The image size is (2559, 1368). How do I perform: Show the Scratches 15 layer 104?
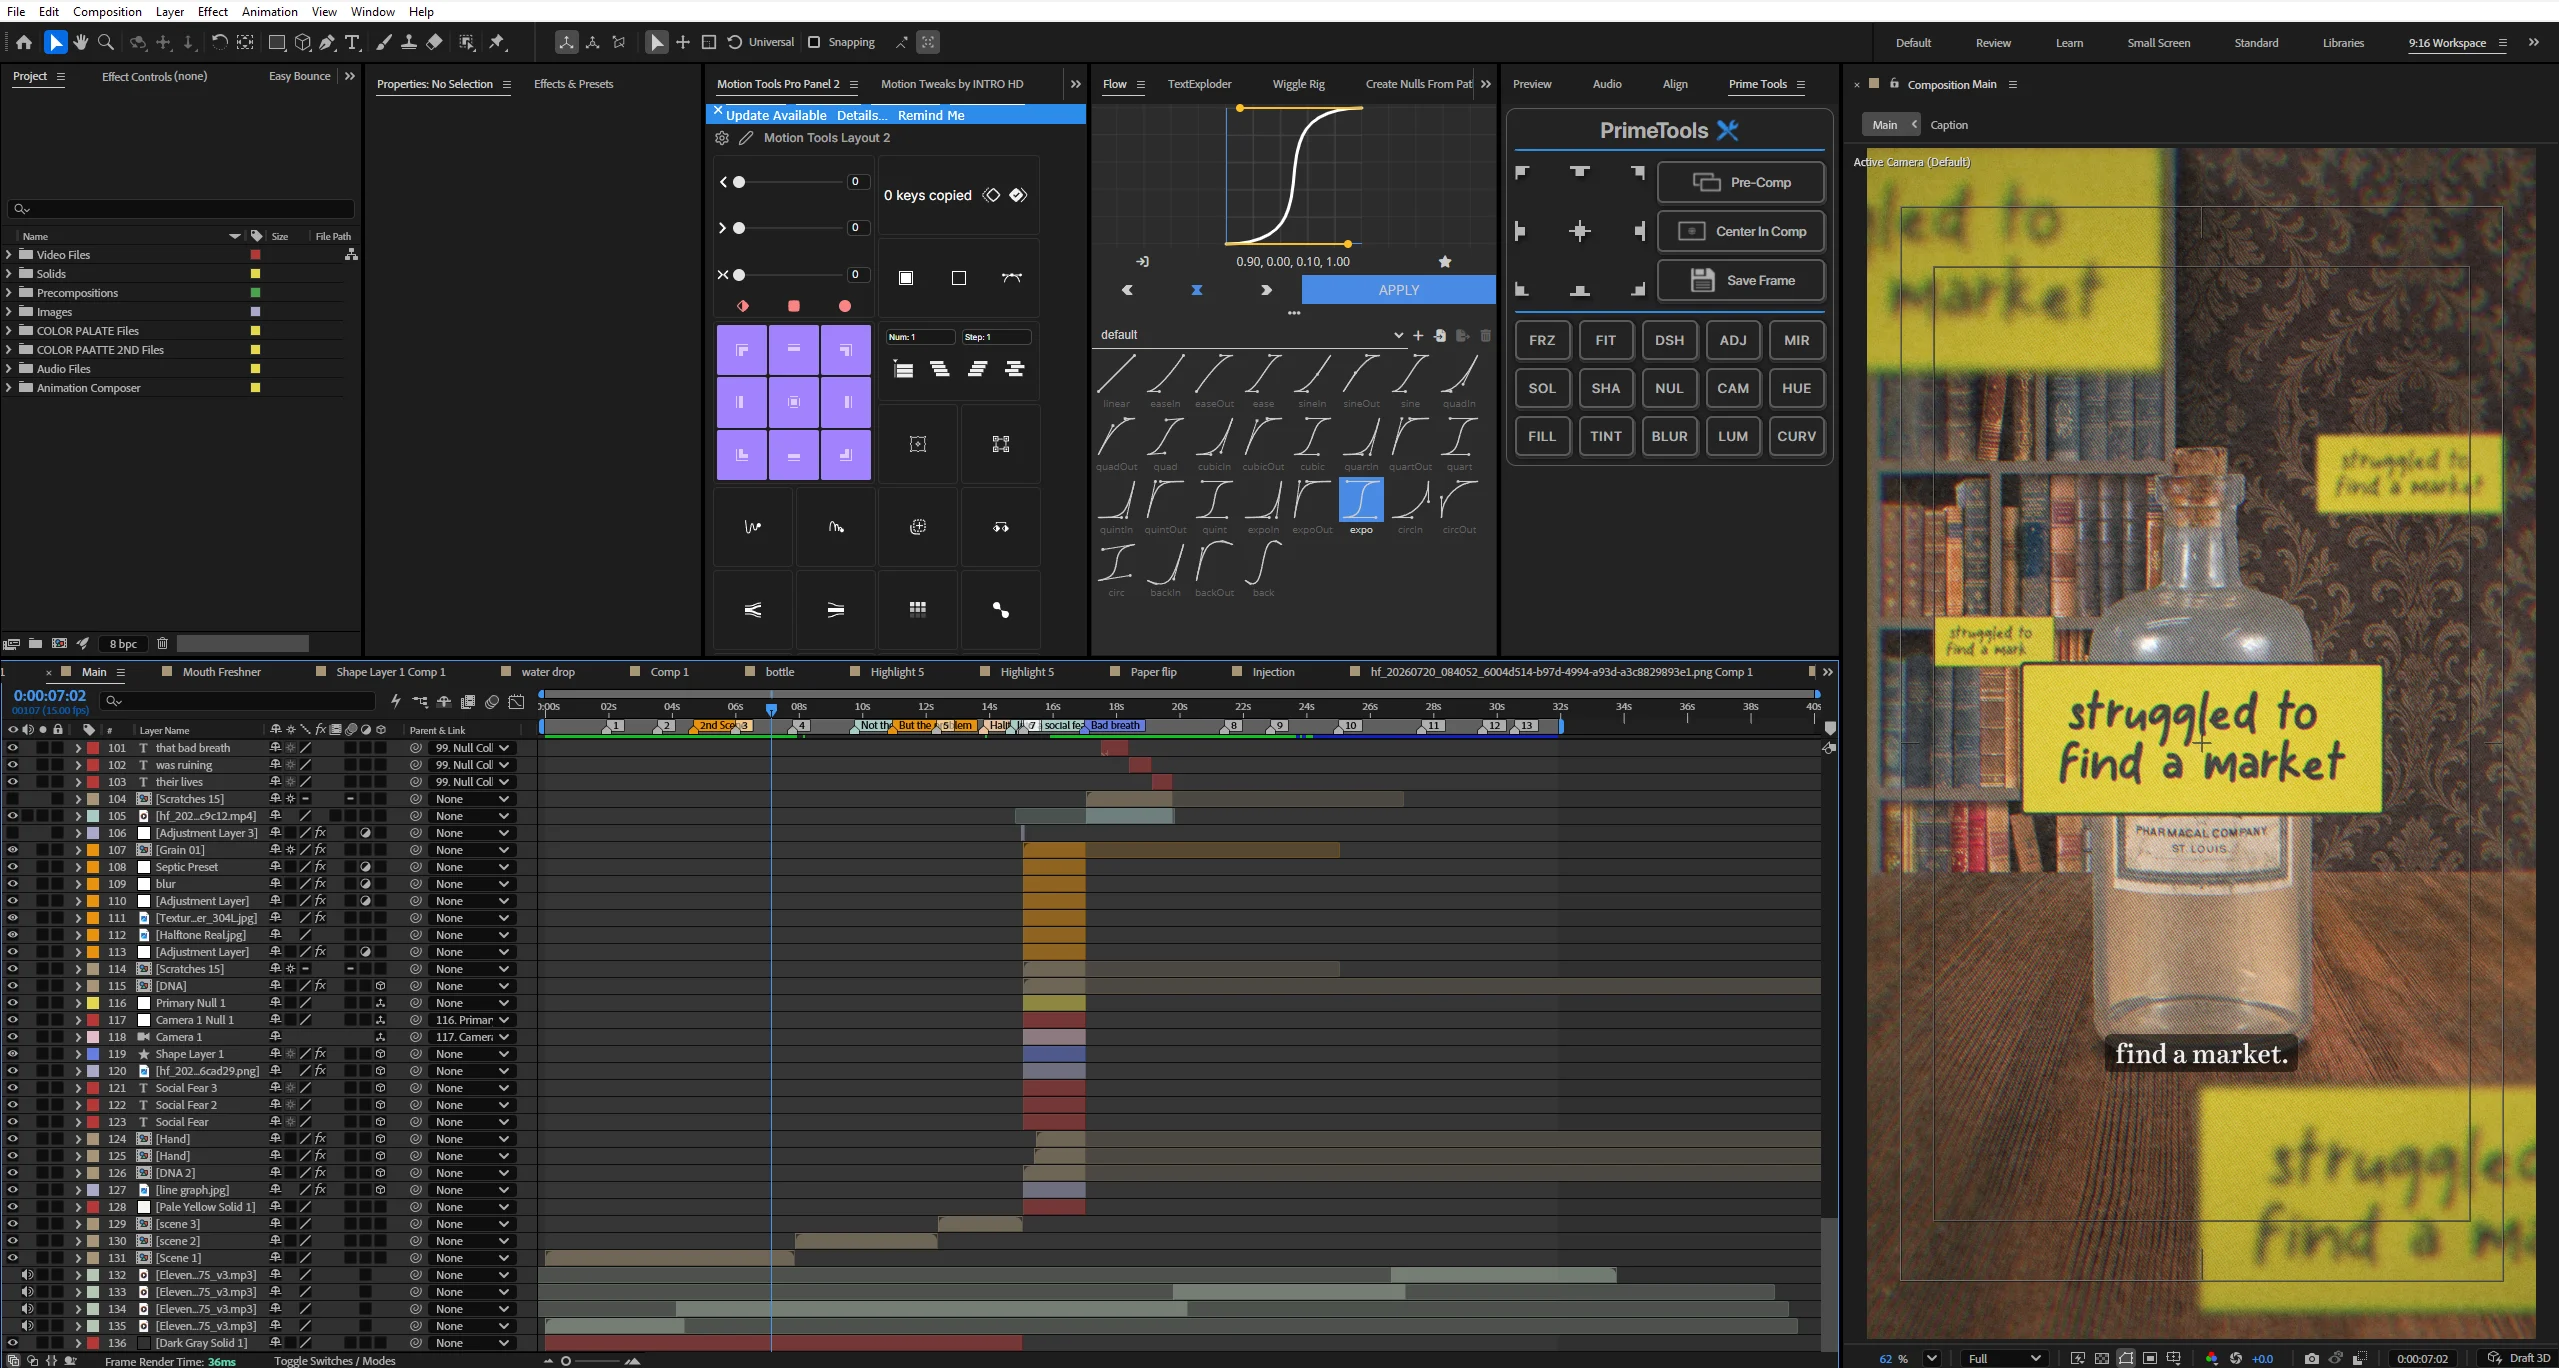(x=12, y=799)
